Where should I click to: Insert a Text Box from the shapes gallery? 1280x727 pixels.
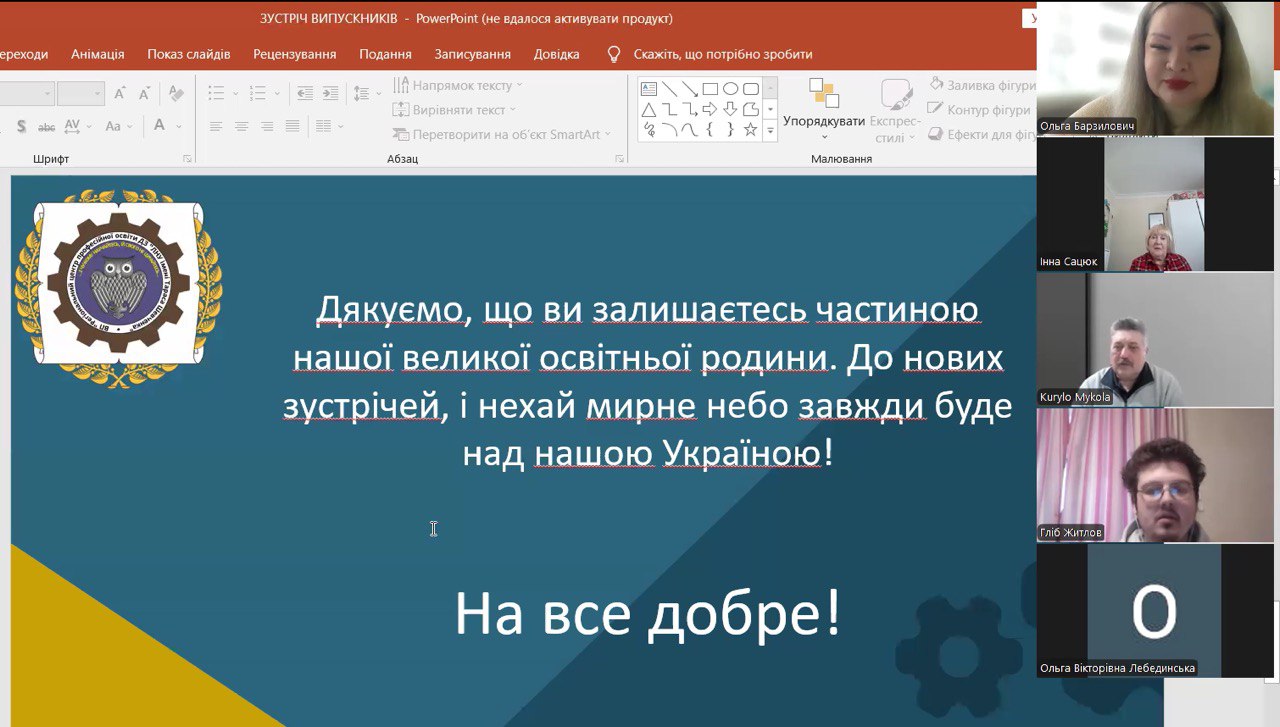649,88
